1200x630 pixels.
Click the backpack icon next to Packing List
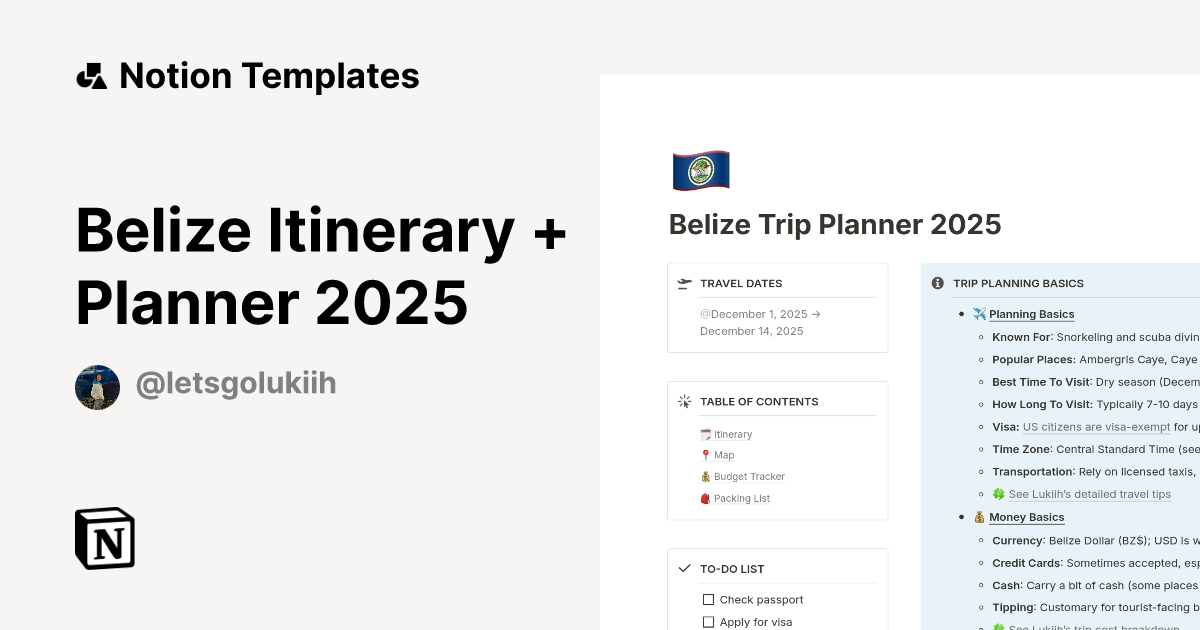coord(705,498)
